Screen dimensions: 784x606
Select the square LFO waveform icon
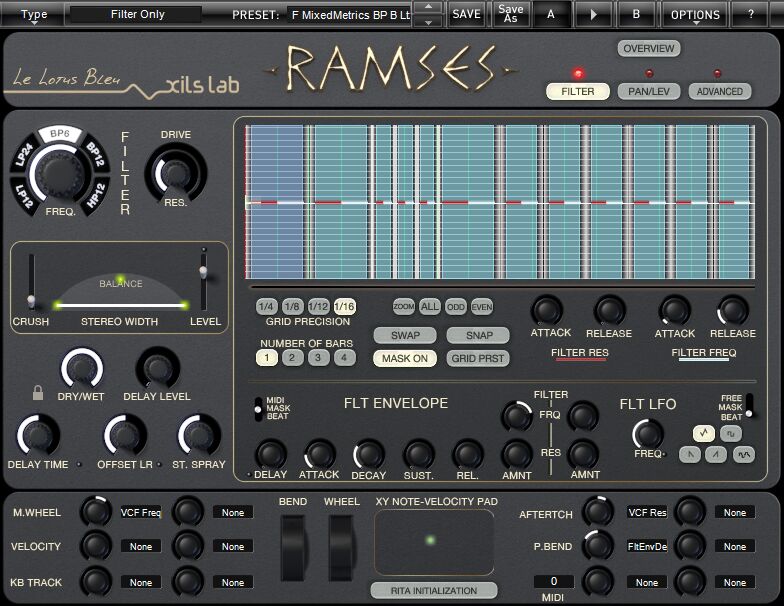tap(730, 433)
